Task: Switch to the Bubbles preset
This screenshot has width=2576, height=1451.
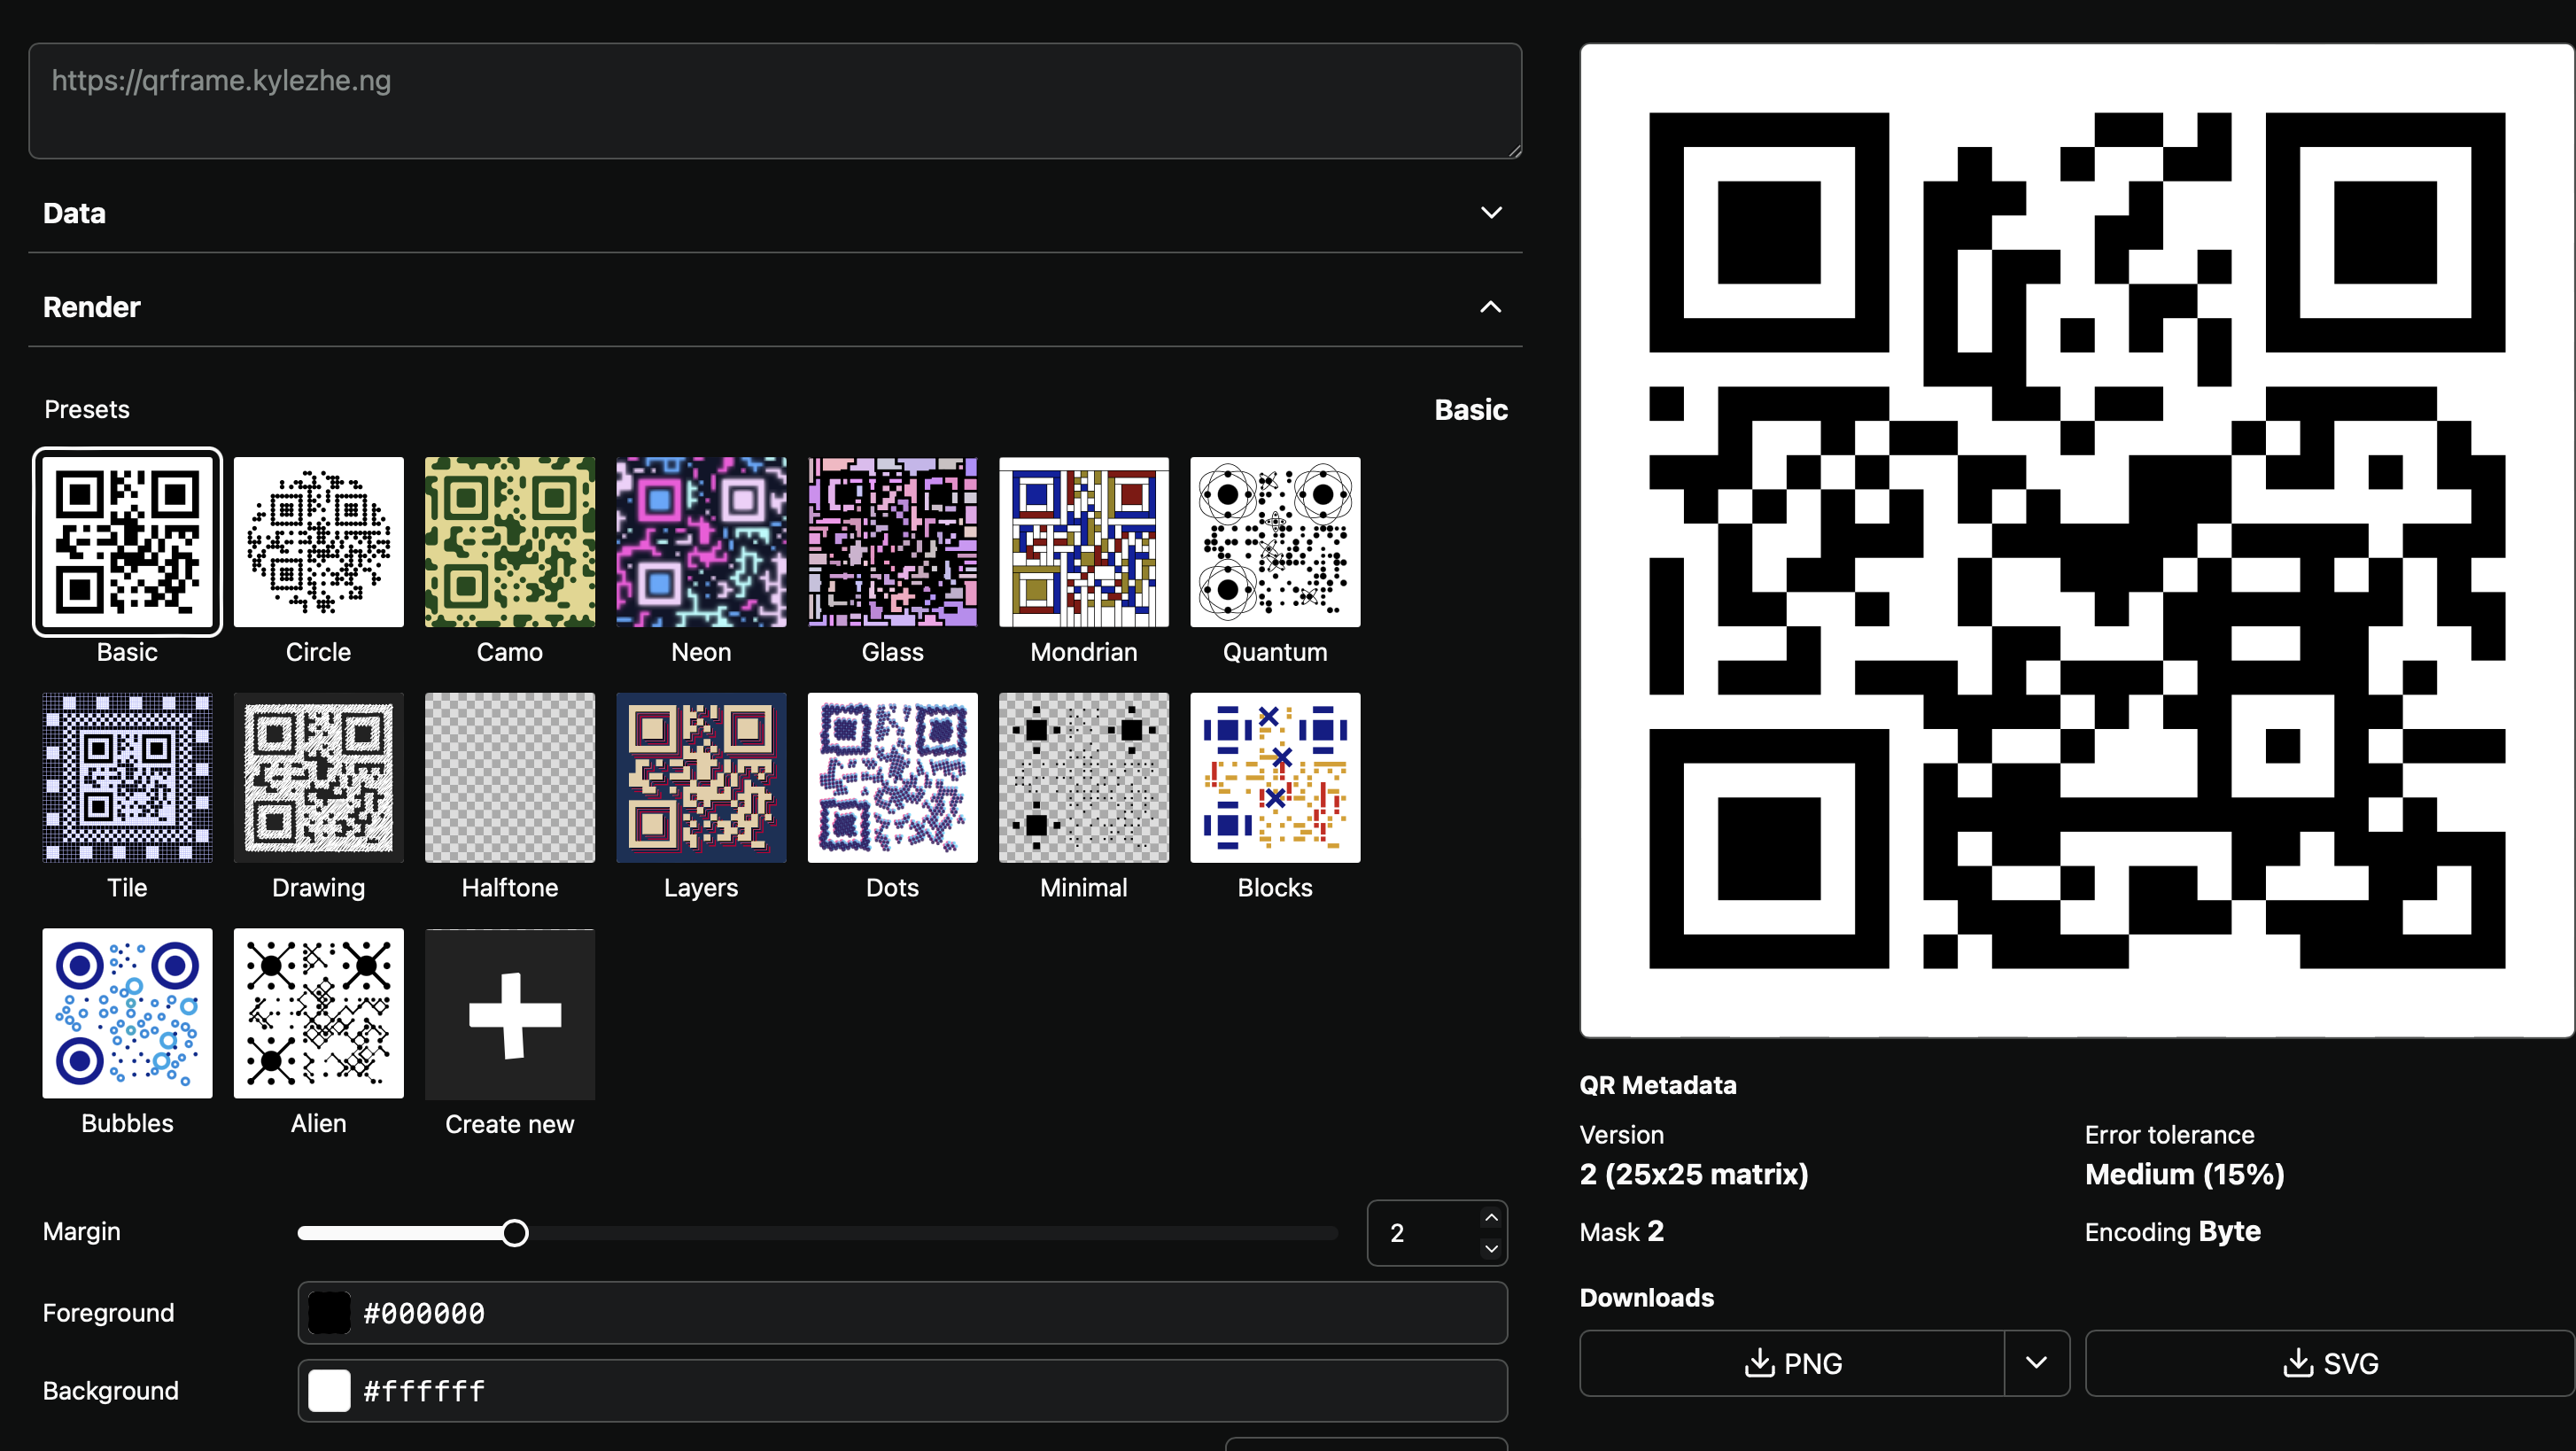Action: pyautogui.click(x=127, y=1013)
